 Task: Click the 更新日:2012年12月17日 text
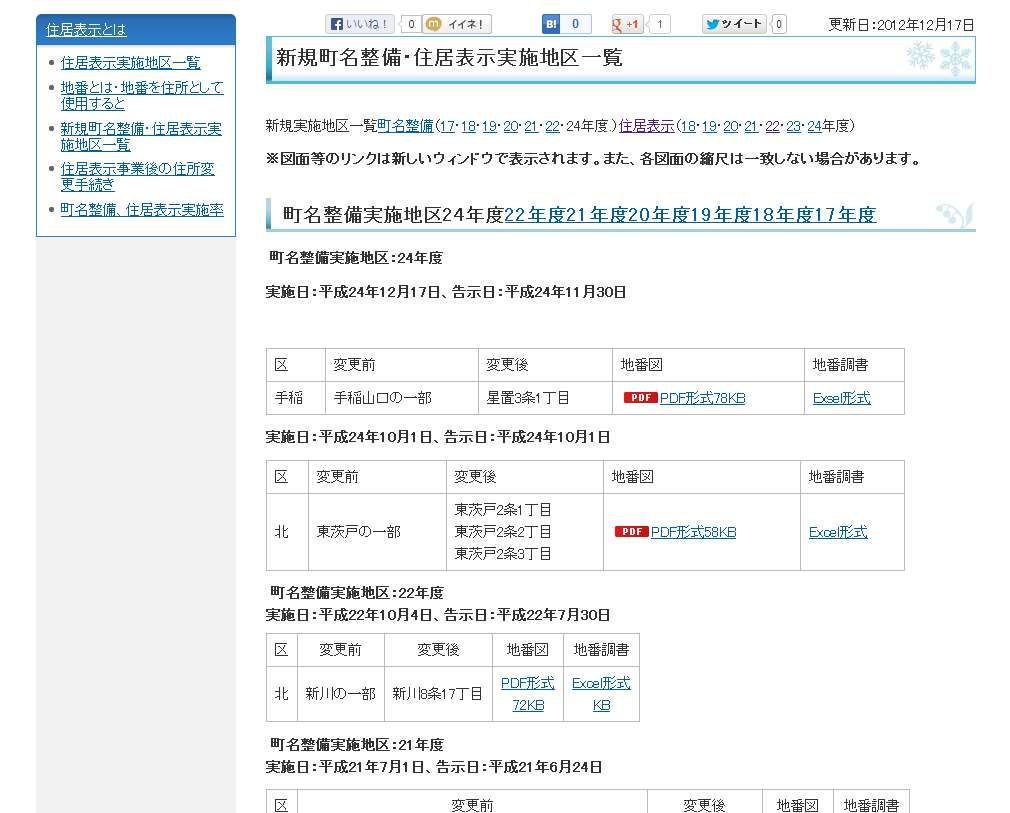[x=900, y=24]
